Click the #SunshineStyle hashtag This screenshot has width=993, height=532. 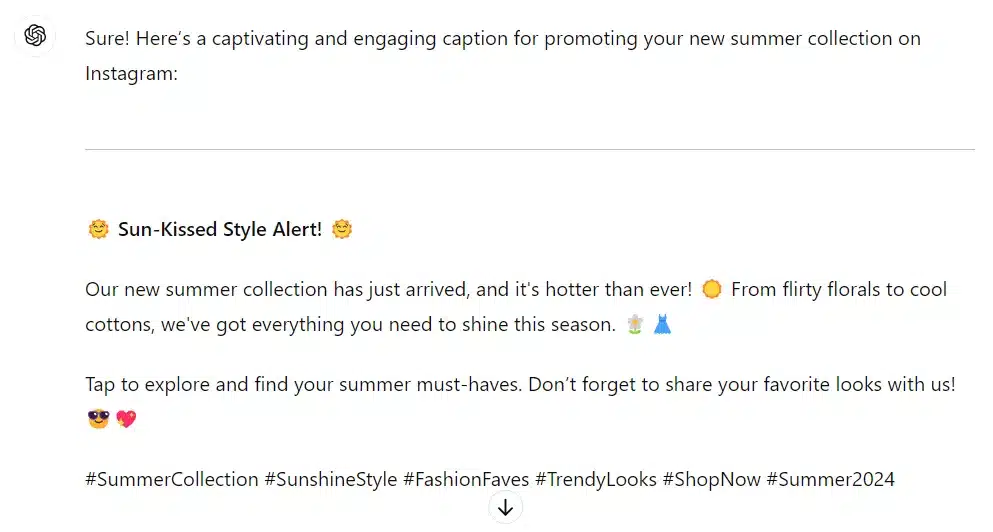click(x=331, y=480)
